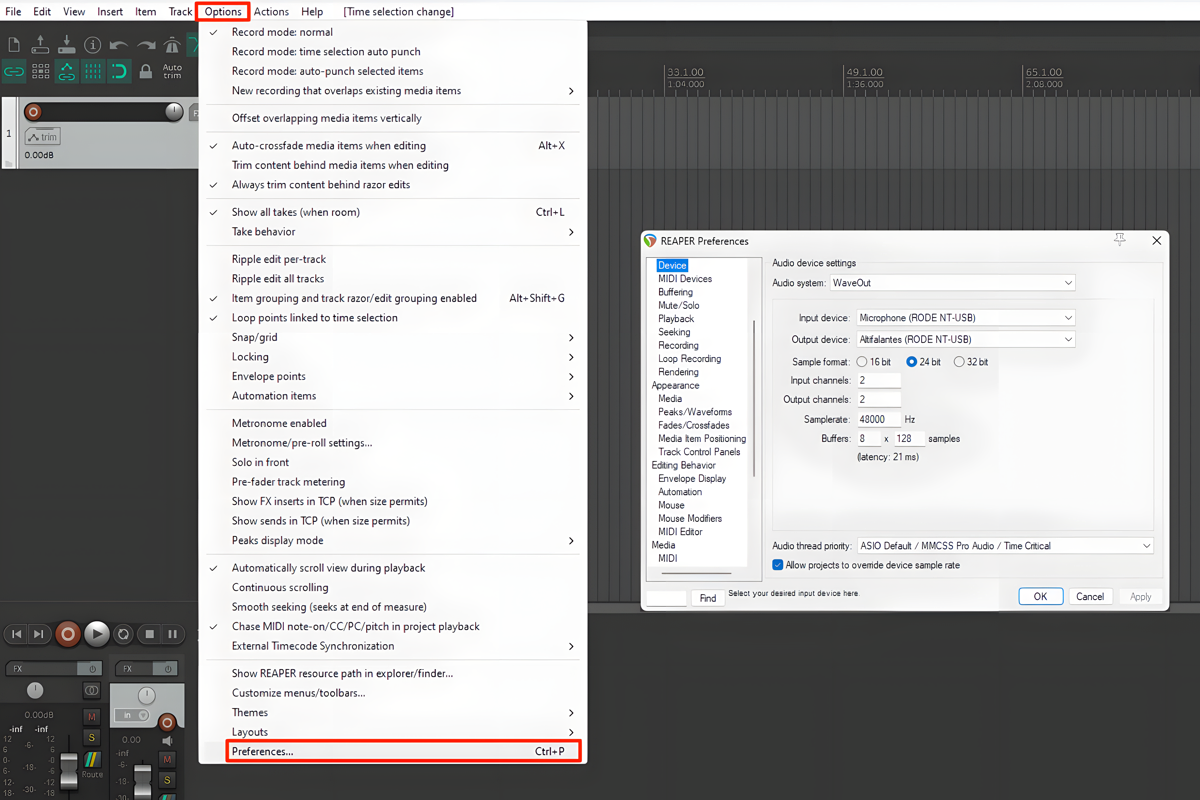Toggle the locking padlock icon
The width and height of the screenshot is (1200, 800).
click(x=145, y=72)
